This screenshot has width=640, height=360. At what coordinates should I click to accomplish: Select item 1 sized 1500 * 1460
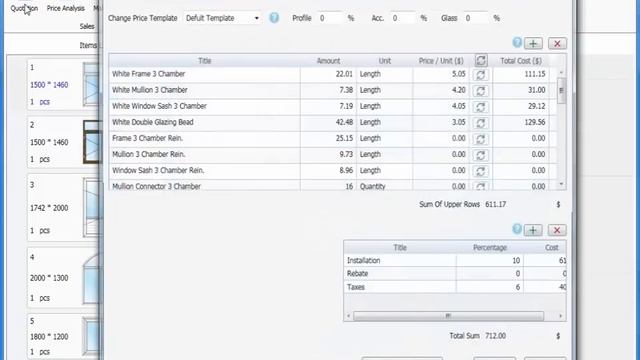63,84
